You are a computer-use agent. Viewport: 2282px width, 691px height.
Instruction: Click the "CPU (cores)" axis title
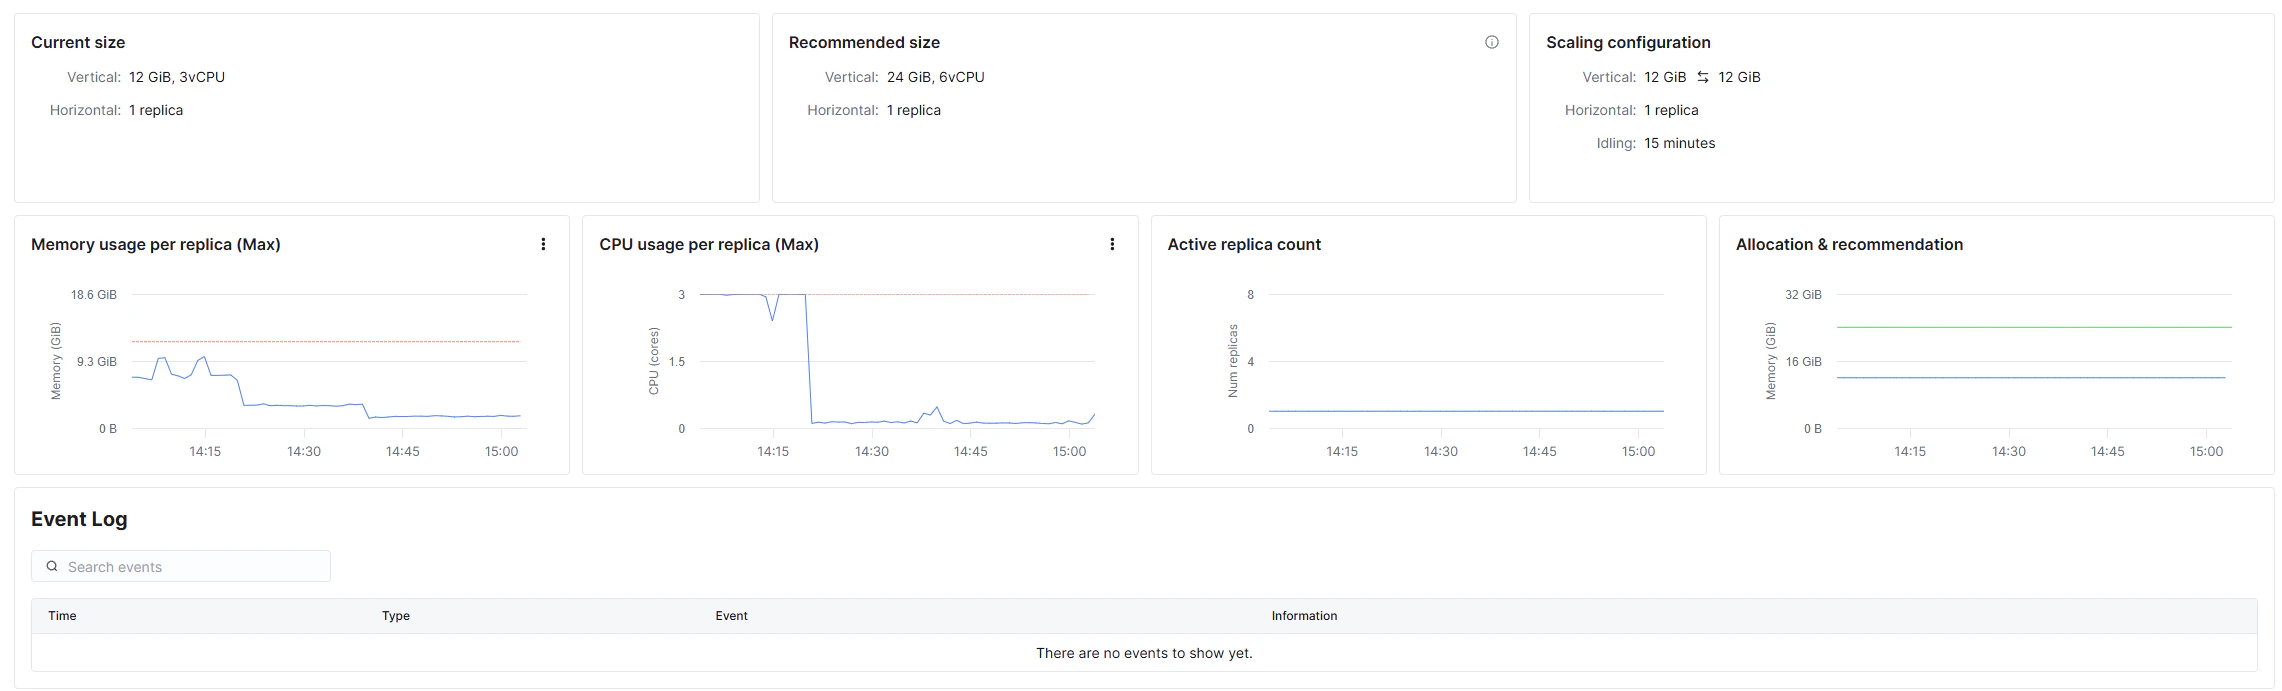point(653,361)
